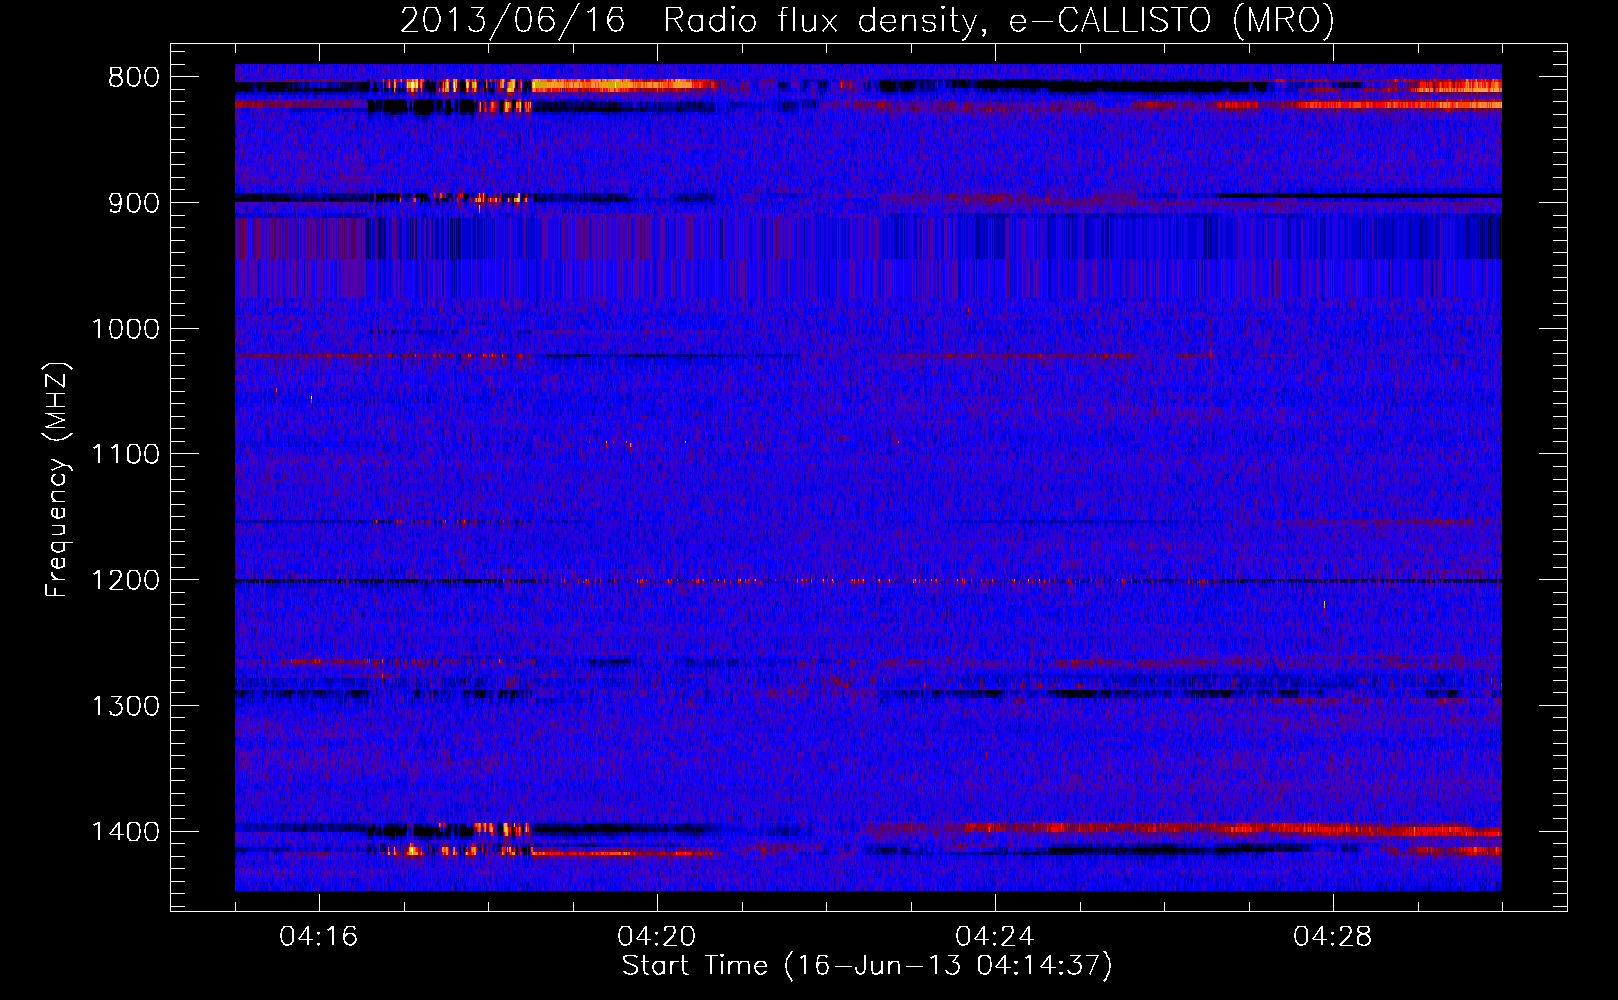This screenshot has height=1000, width=1618.
Task: Click the 04:20 time tick label
Action: [657, 937]
